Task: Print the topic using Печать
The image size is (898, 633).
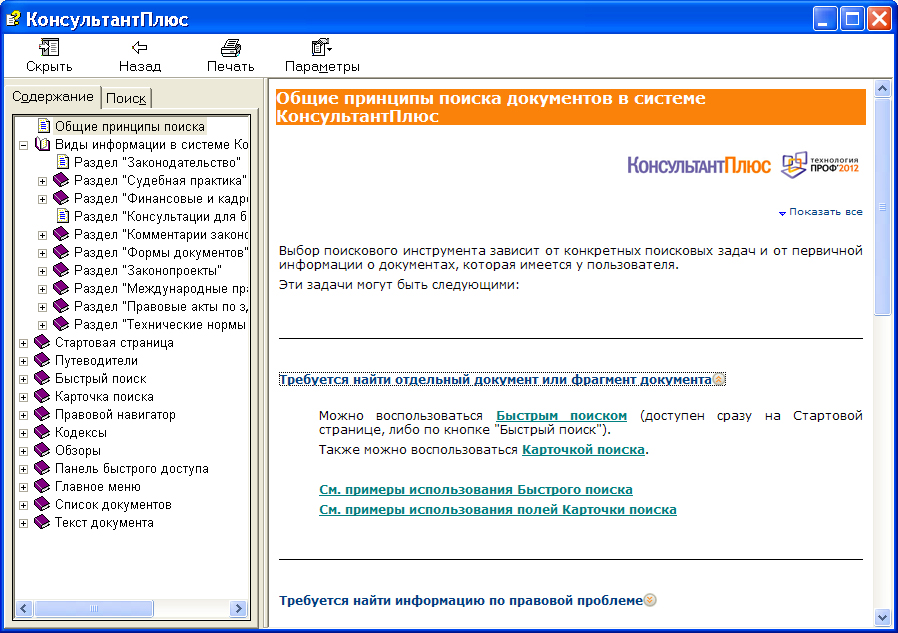Action: tap(231, 47)
